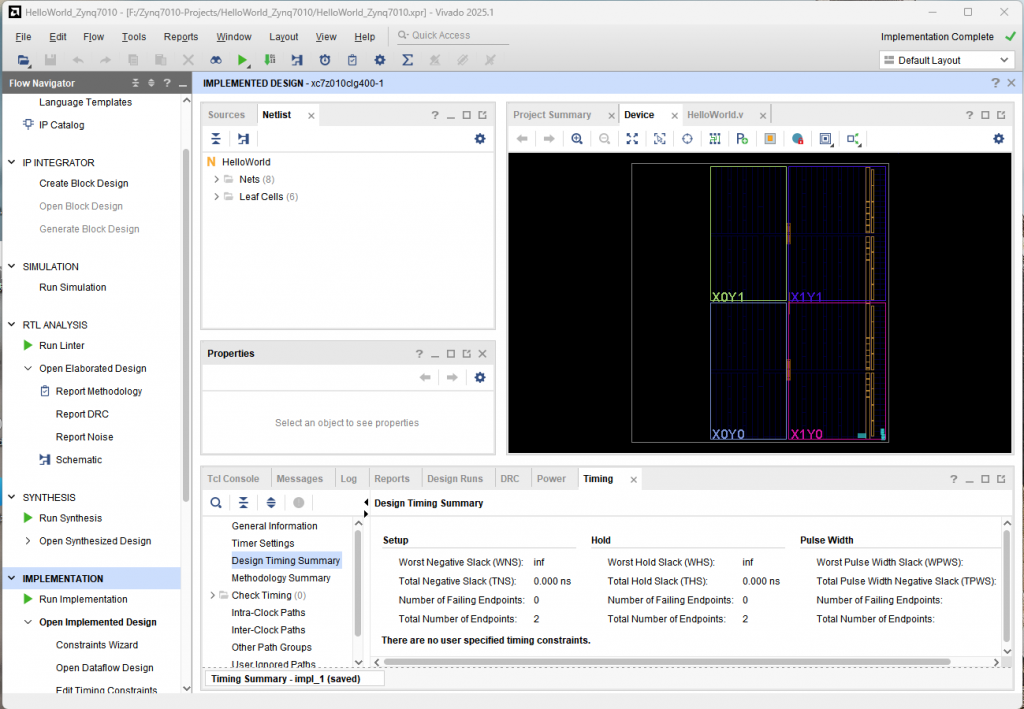The image size is (1024, 709).
Task: Open the Tools menu
Action: click(133, 37)
